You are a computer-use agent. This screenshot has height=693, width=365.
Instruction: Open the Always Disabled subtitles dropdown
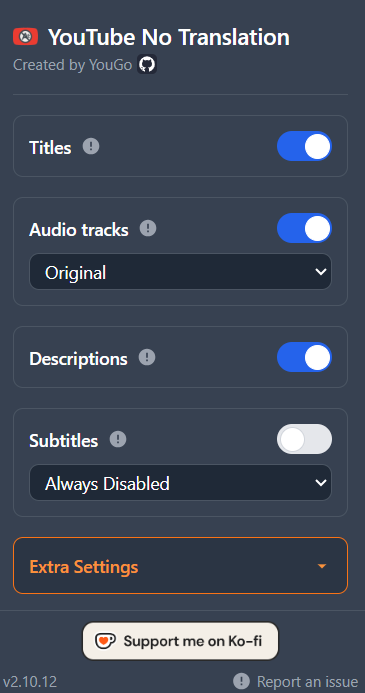pyautogui.click(x=180, y=483)
